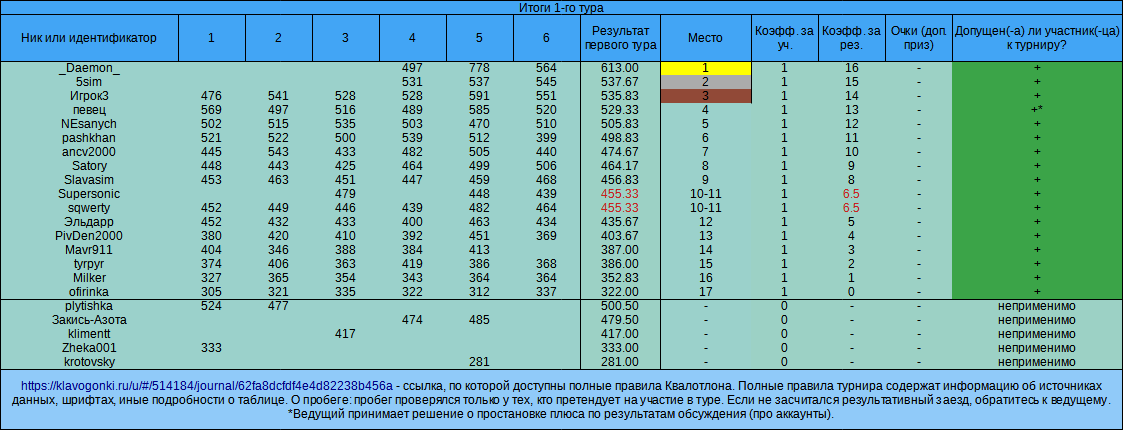1123x430 pixels.
Task: Click the 'Допущен(-а) ли участник(-ца) к турниру?' header
Action: [1037, 38]
